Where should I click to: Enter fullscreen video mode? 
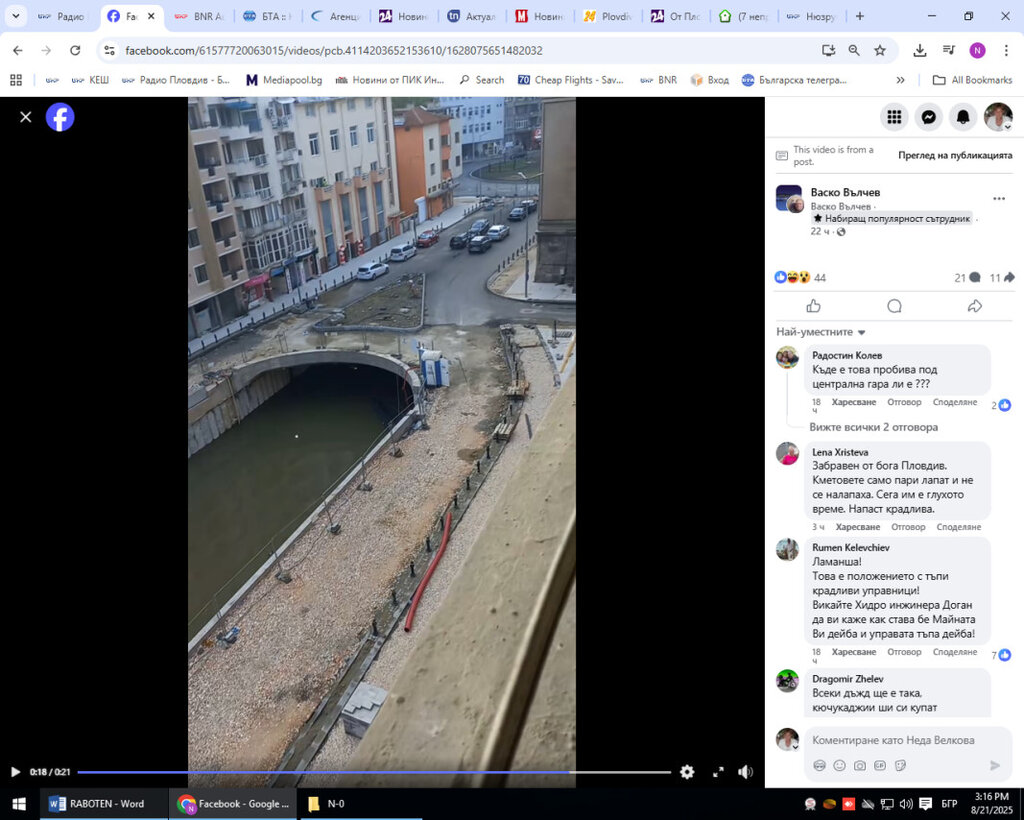click(718, 772)
